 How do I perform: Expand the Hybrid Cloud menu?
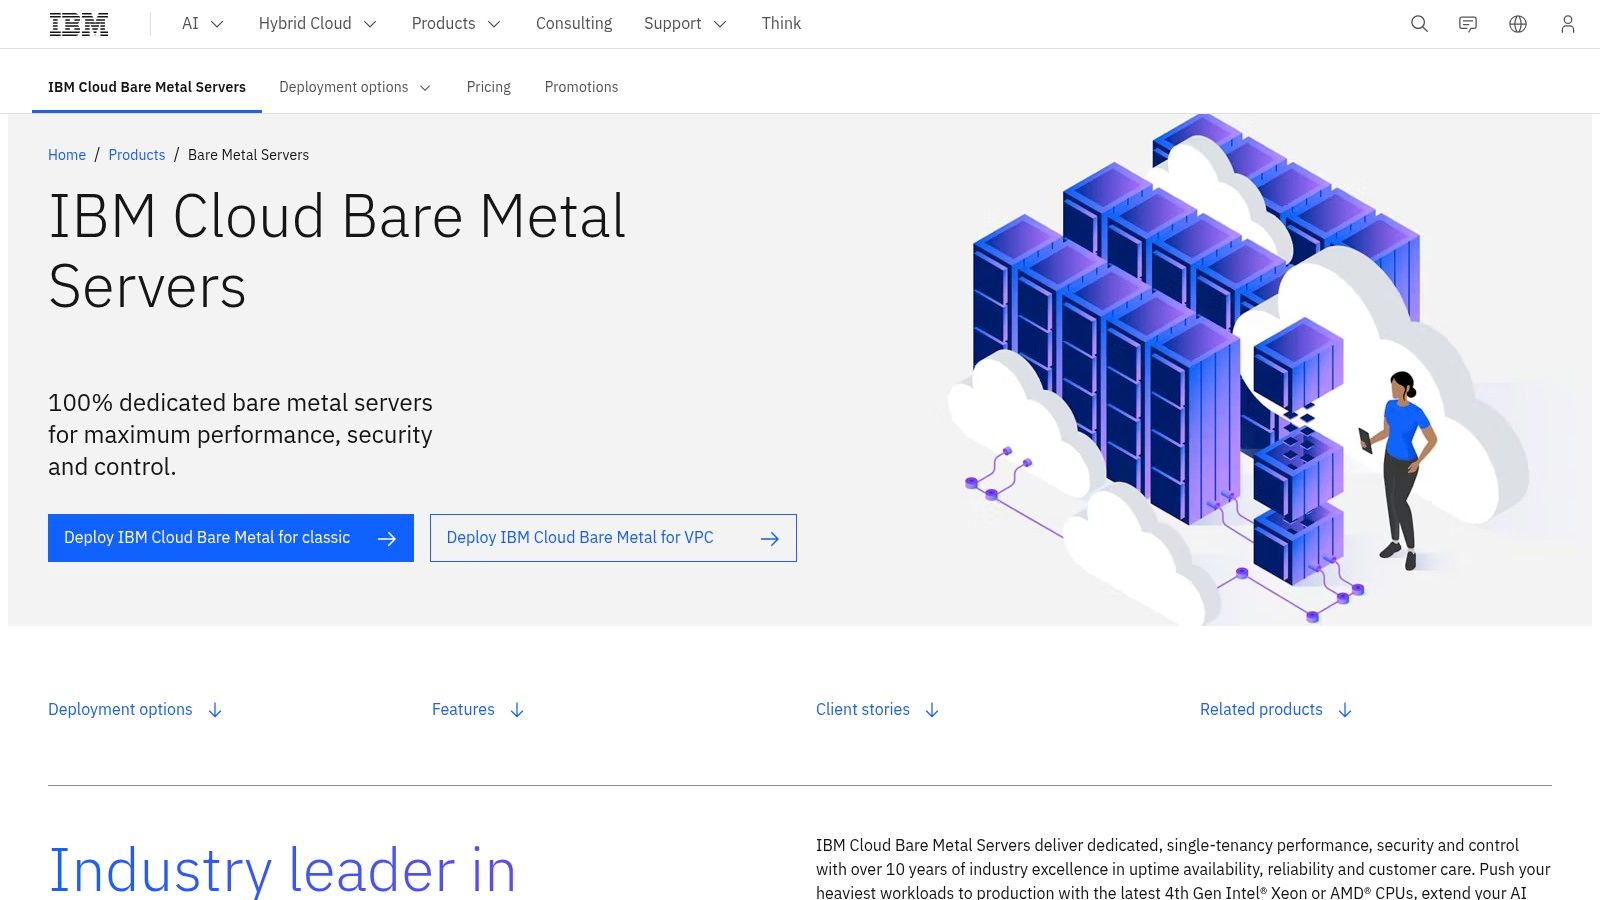[x=317, y=24]
